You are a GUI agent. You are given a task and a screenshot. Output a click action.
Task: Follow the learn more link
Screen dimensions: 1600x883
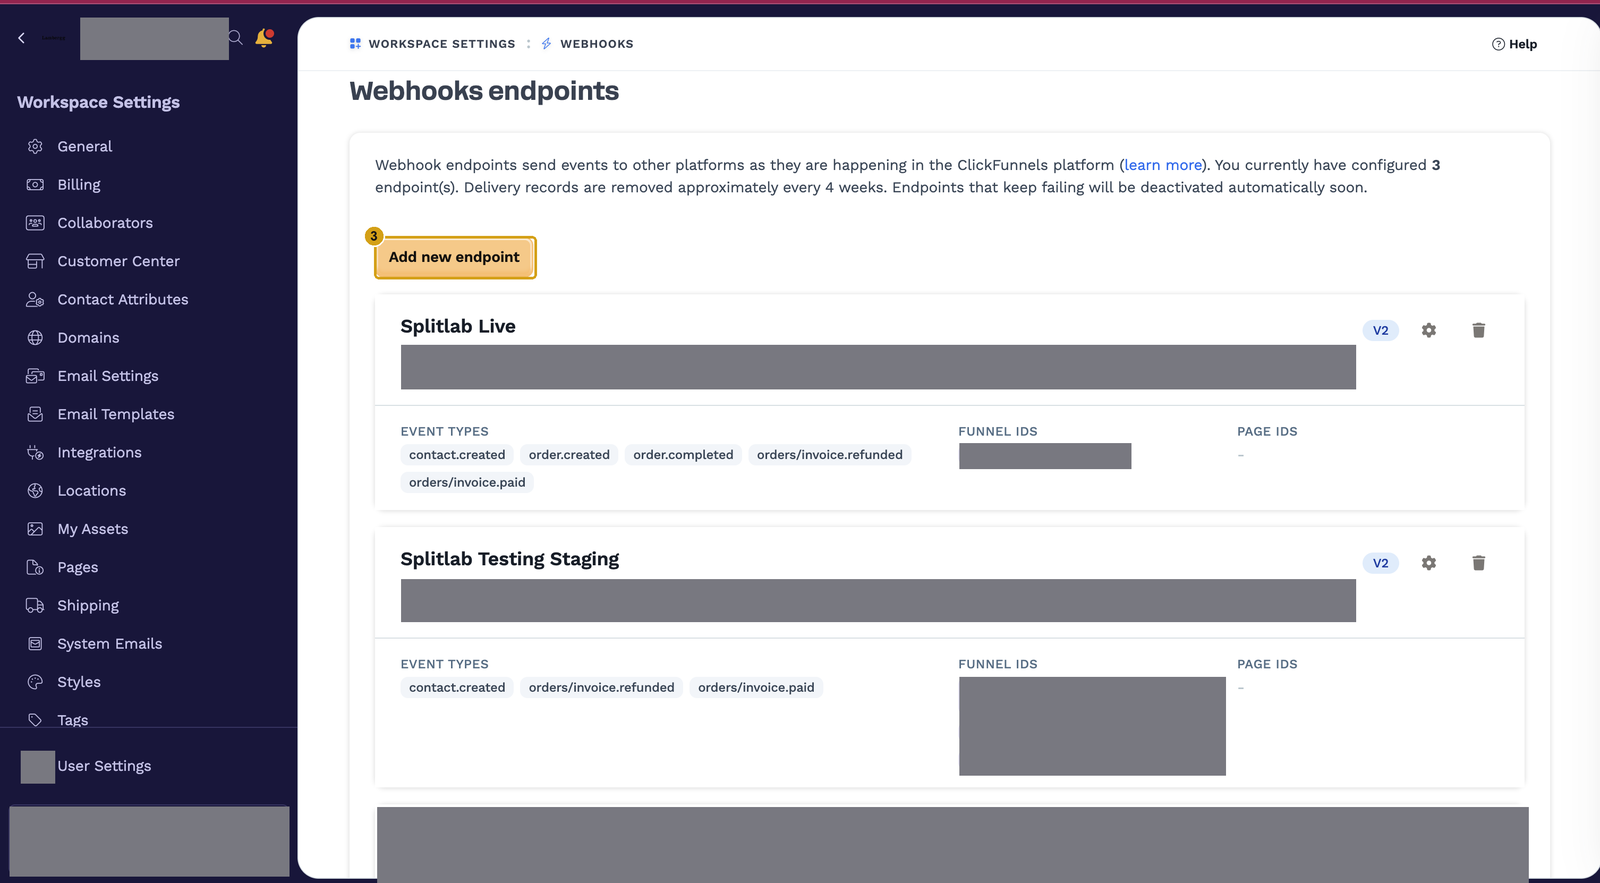(1163, 165)
